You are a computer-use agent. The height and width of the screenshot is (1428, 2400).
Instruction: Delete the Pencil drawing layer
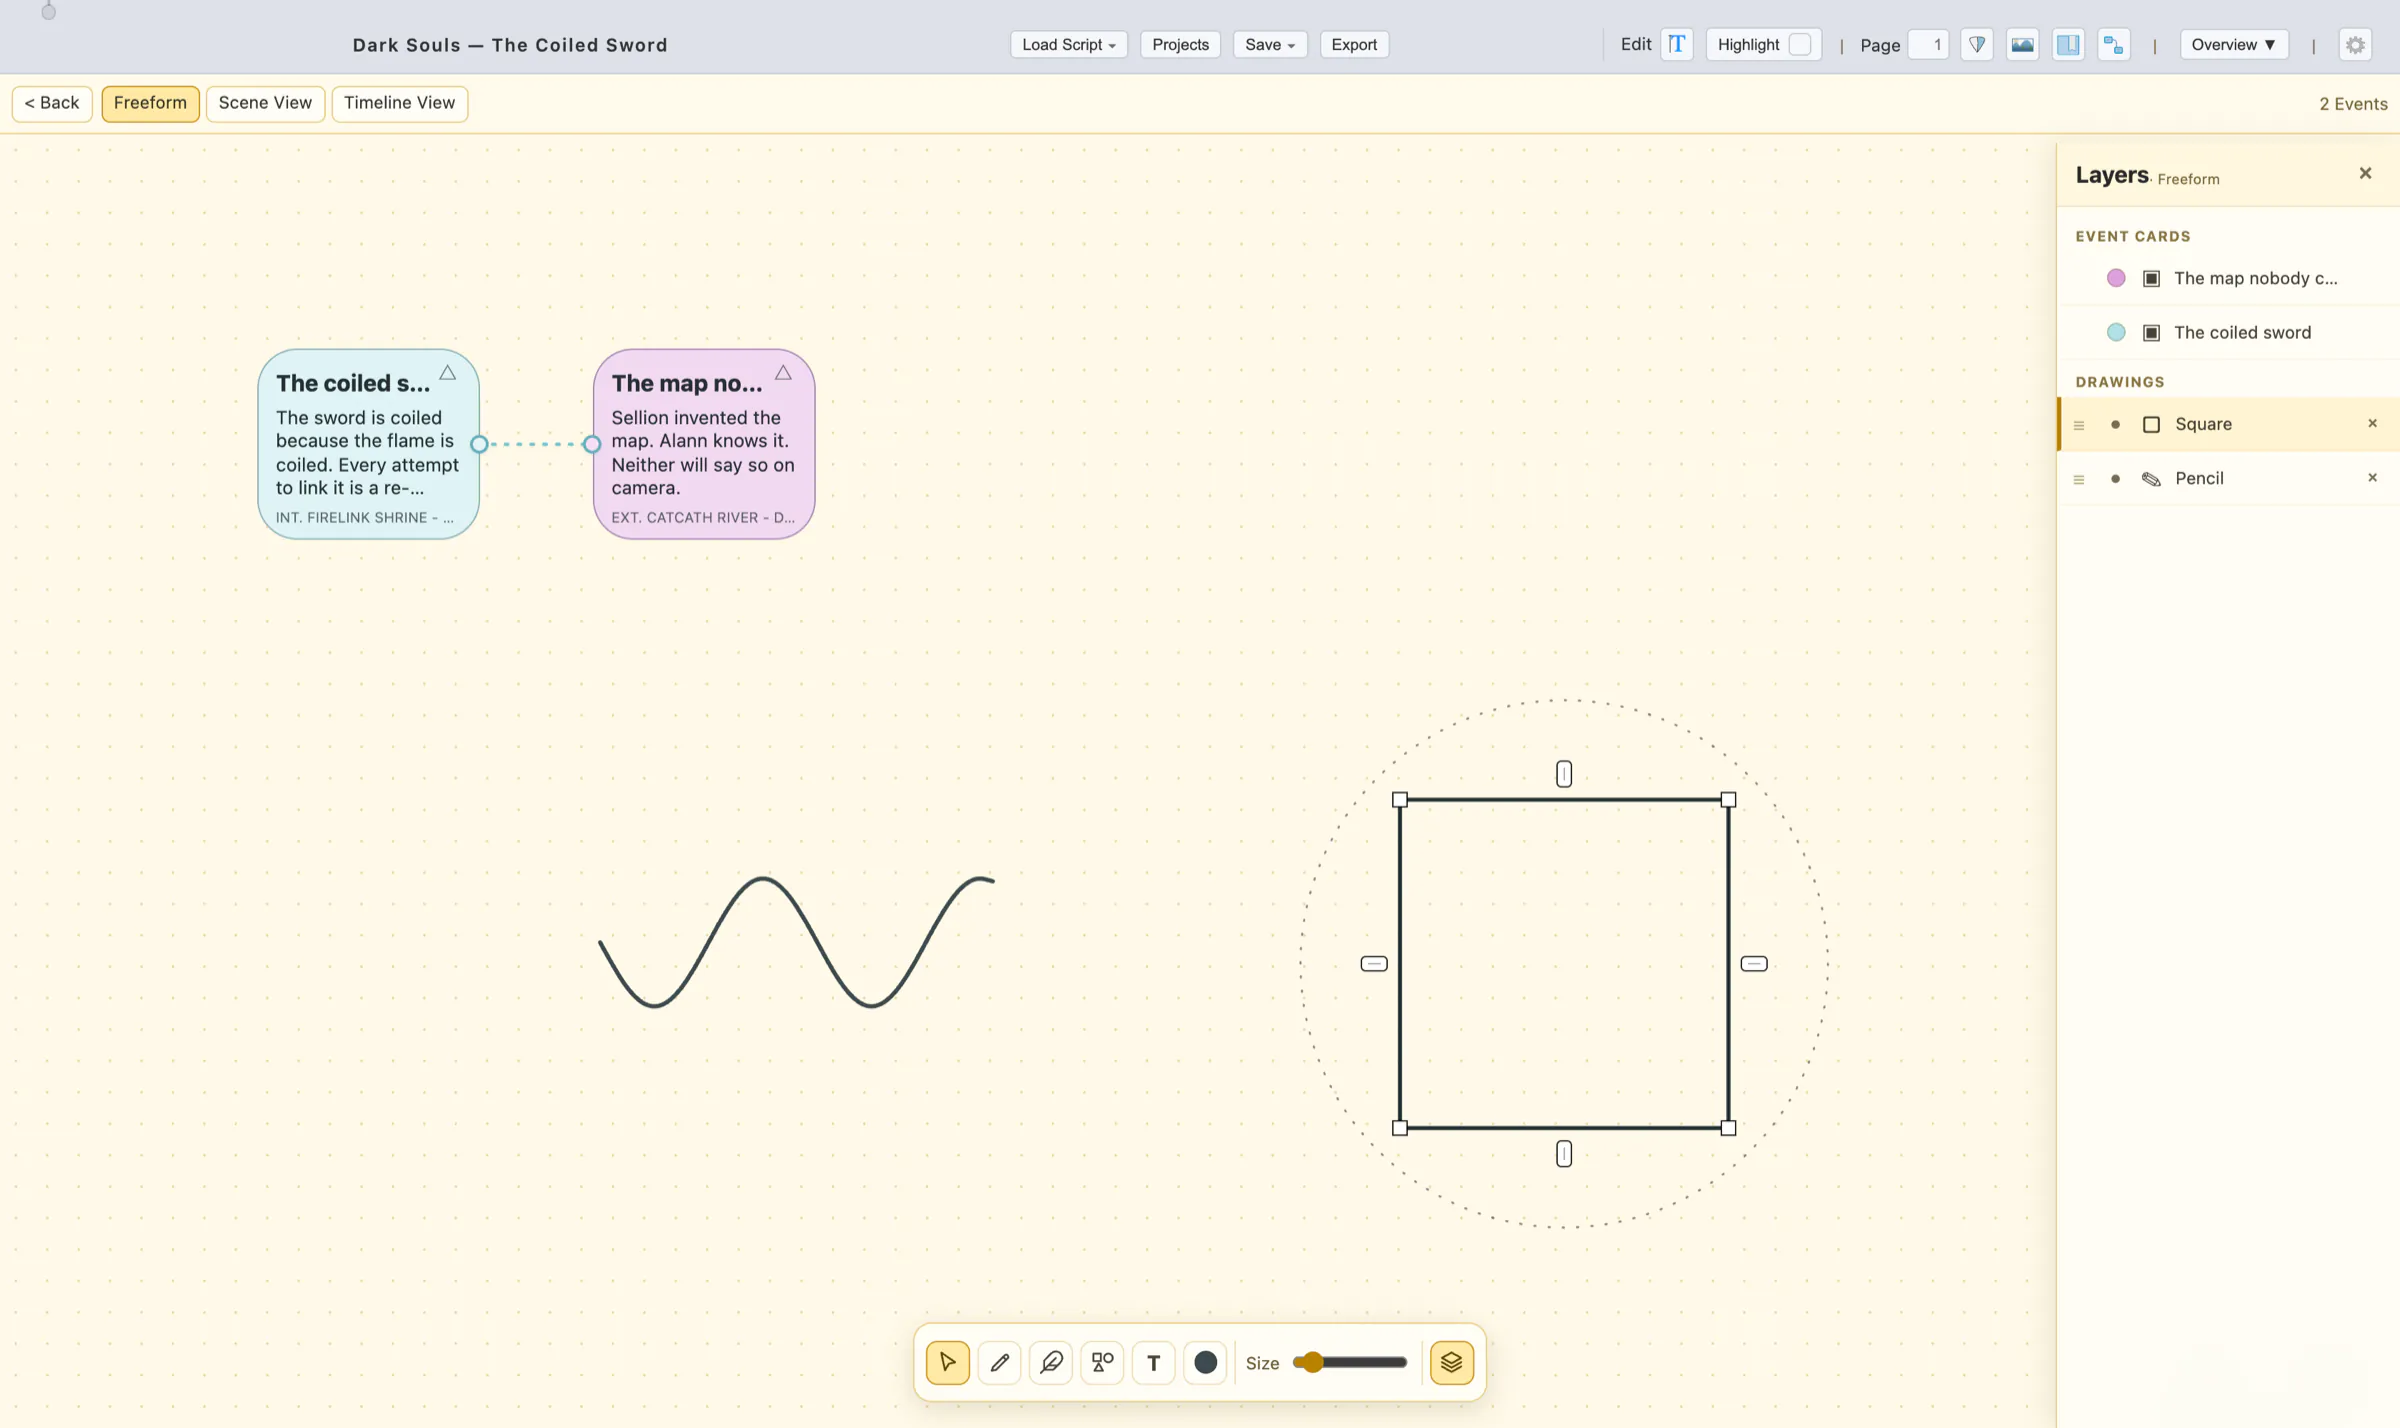click(x=2372, y=477)
